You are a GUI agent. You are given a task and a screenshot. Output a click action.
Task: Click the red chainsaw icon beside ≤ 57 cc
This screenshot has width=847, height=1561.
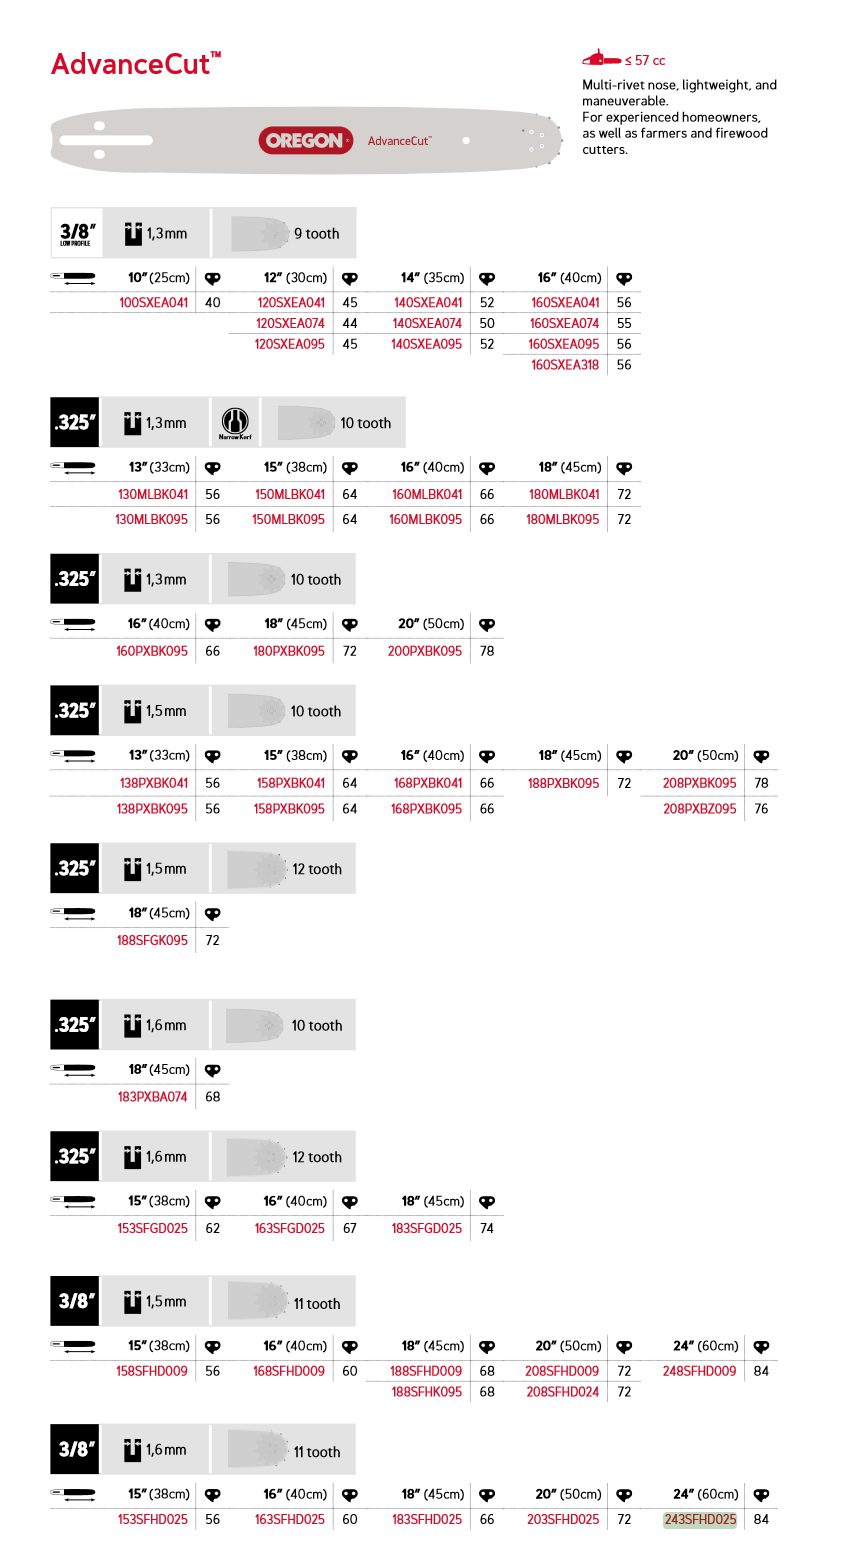(x=600, y=59)
